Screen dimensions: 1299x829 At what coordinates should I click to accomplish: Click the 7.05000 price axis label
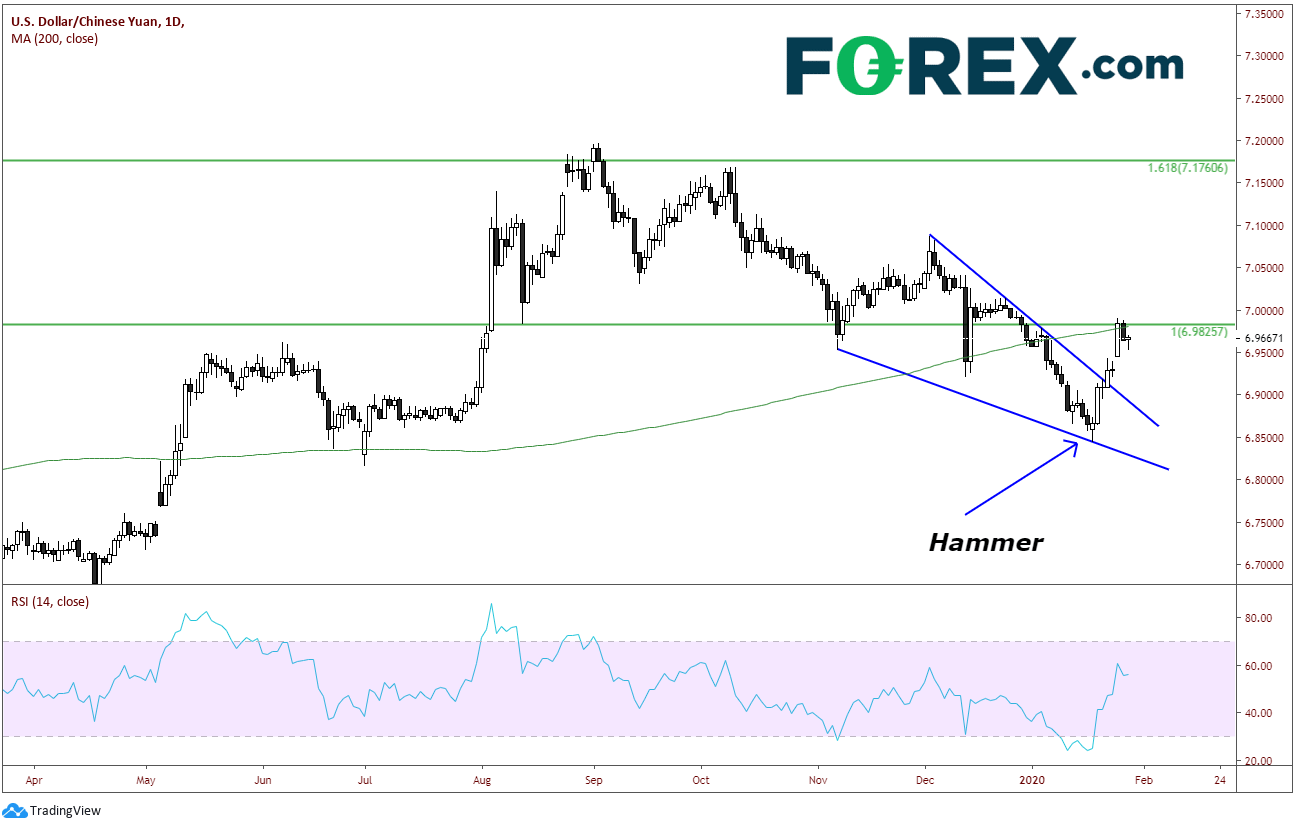pyautogui.click(x=1263, y=268)
